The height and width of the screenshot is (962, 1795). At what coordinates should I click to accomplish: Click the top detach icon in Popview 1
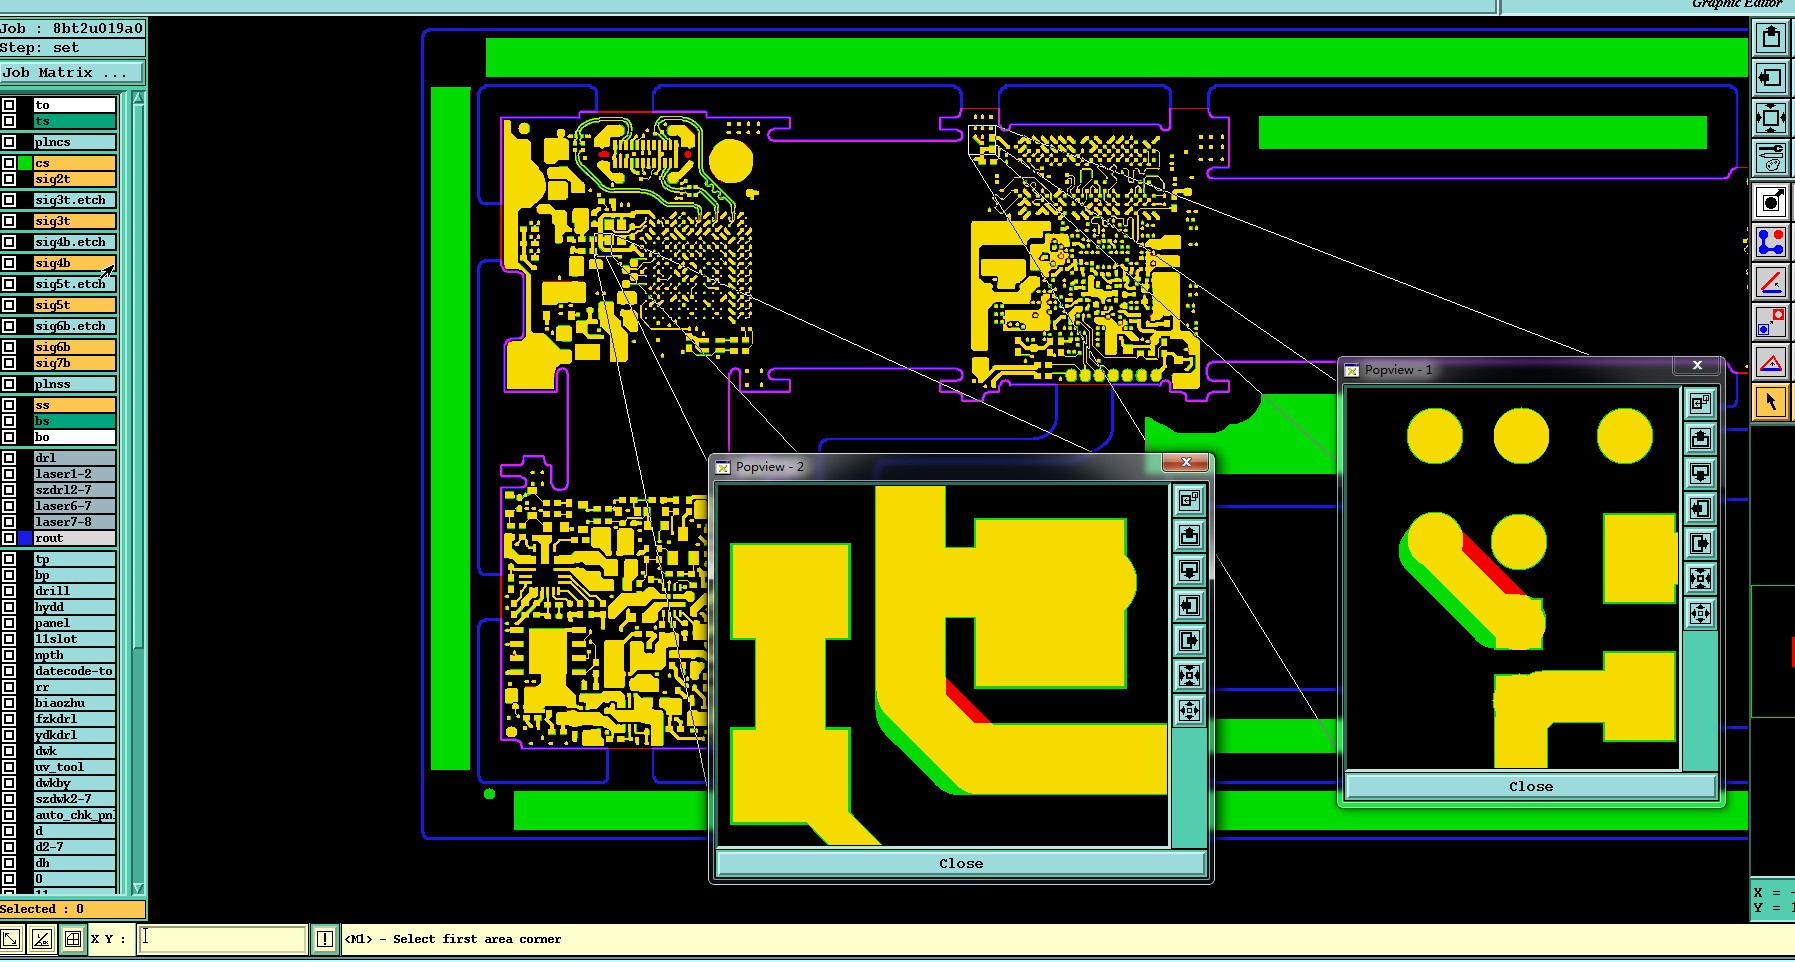tap(1700, 403)
